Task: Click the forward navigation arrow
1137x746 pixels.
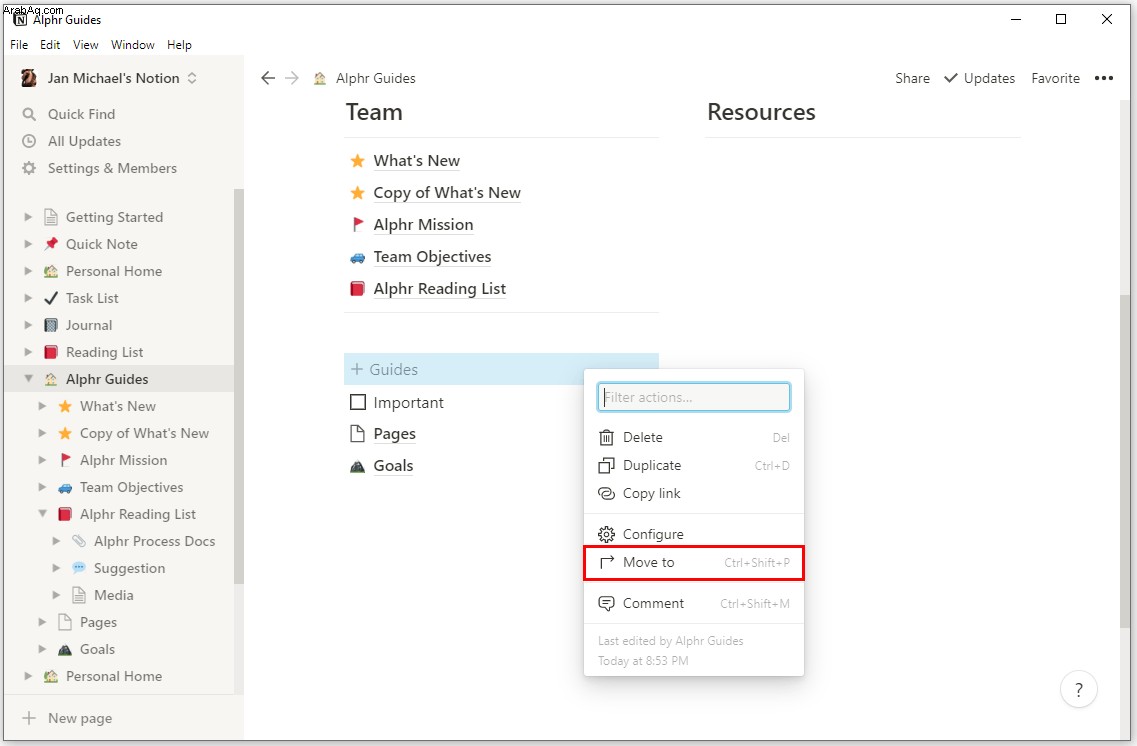Action: tap(292, 78)
